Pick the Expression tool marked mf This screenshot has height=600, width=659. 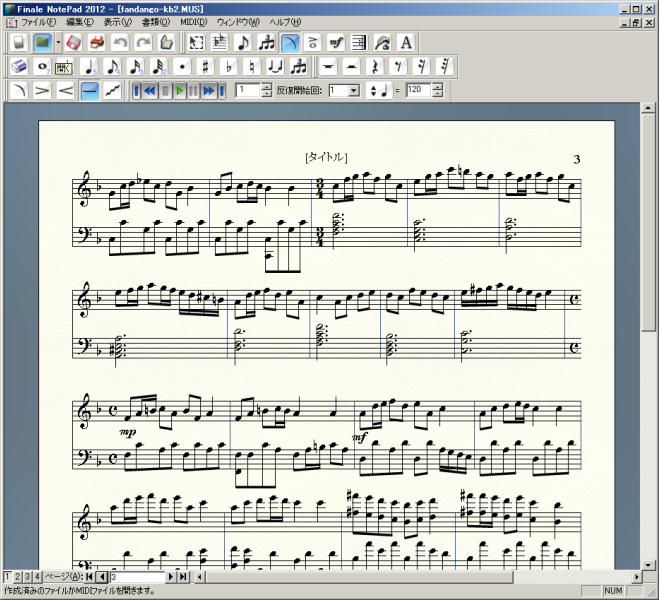(336, 42)
